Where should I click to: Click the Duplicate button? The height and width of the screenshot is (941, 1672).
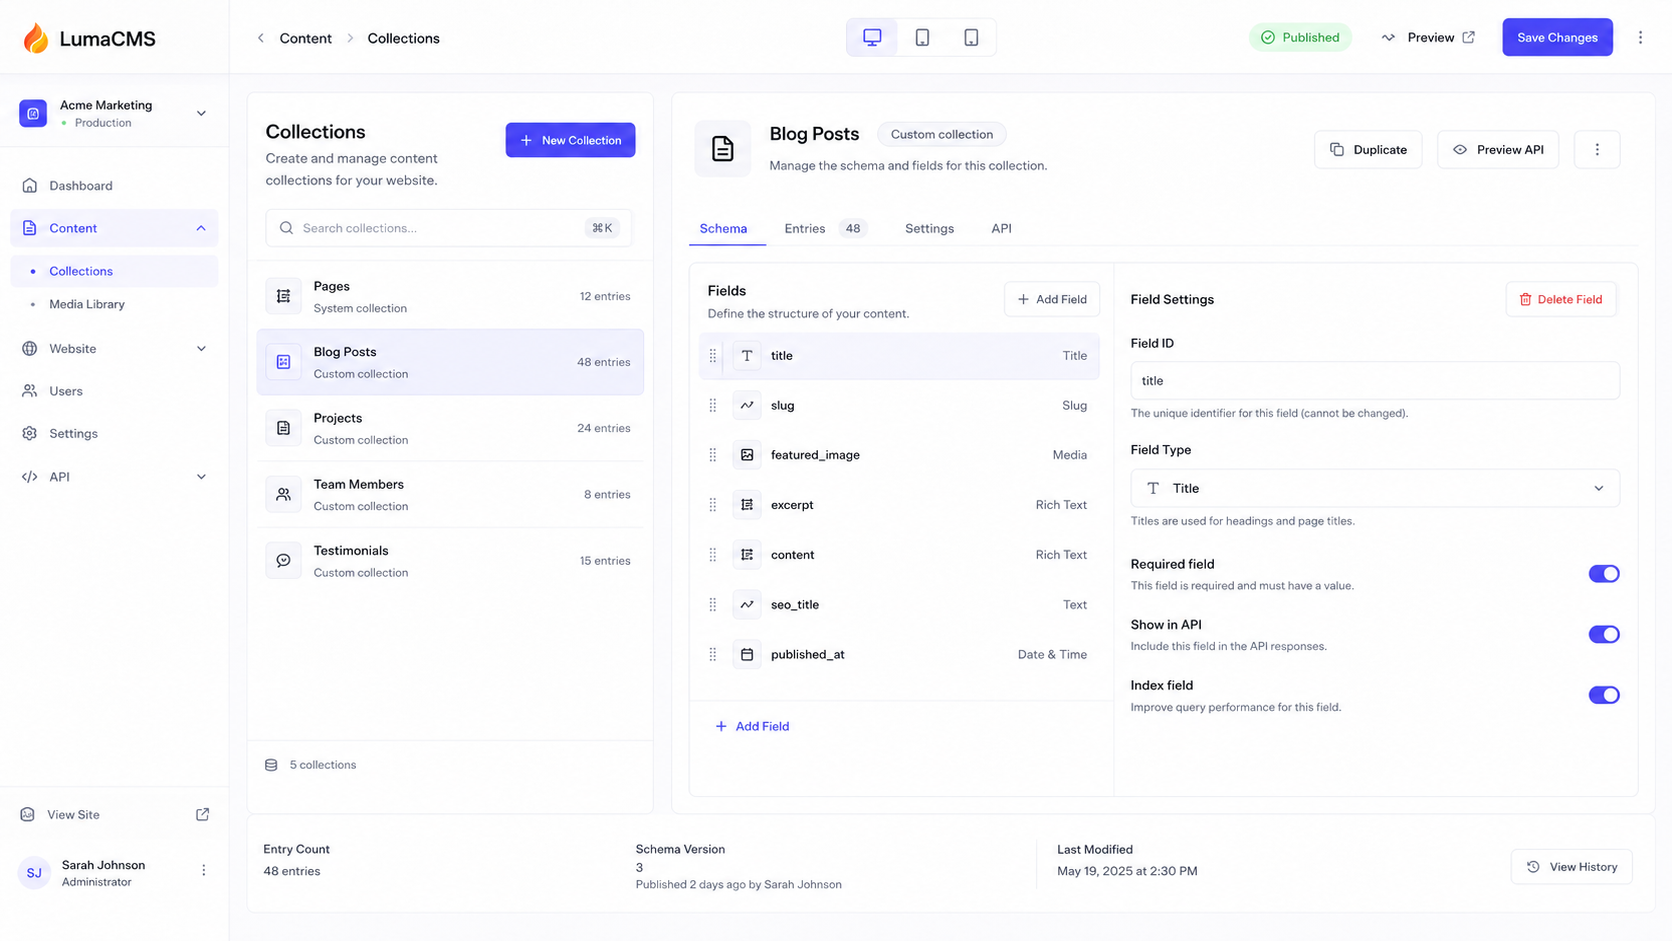coord(1368,149)
